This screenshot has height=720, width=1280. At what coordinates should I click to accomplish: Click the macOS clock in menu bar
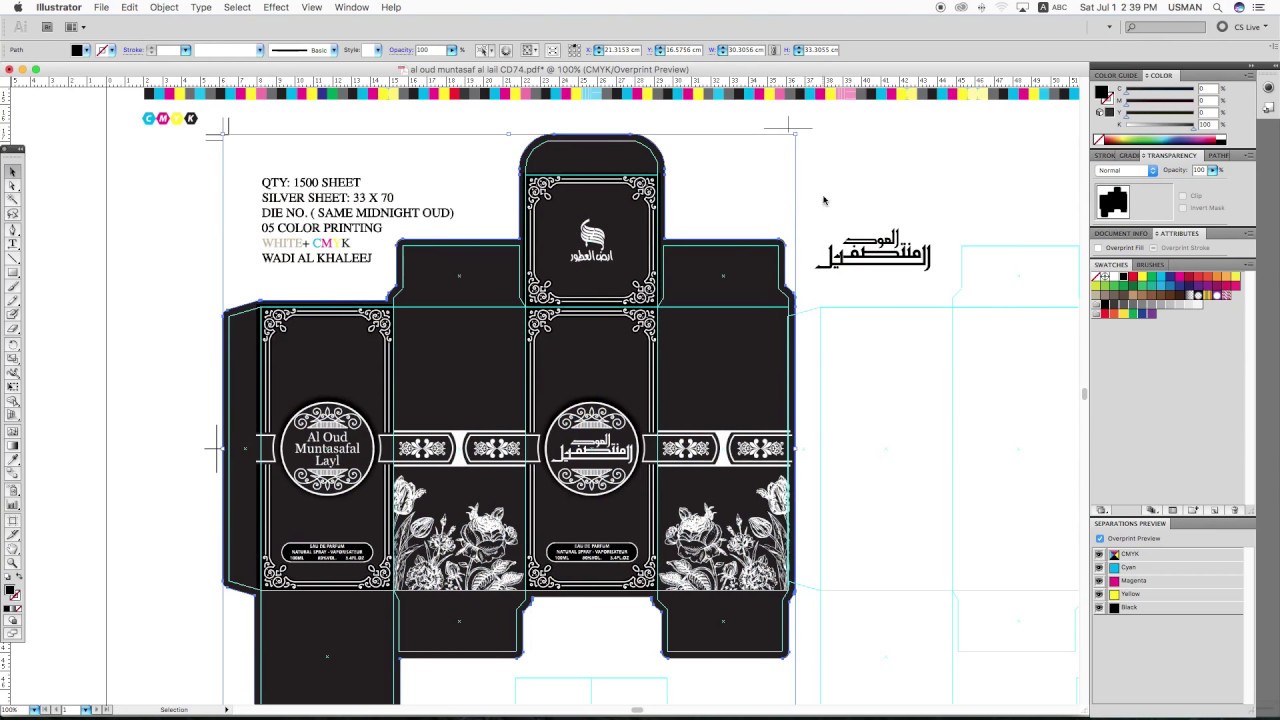tap(1118, 7)
